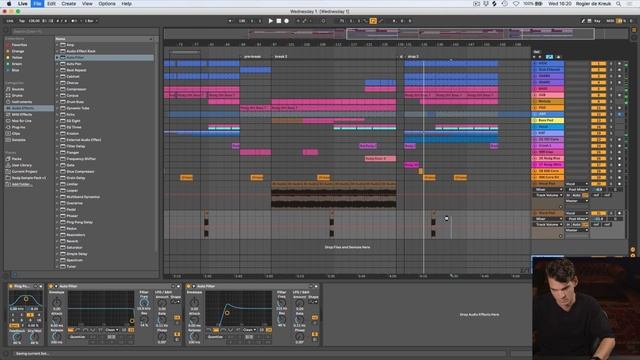This screenshot has height=360, width=640.
Task: Open the View menu
Action: tap(87, 4)
